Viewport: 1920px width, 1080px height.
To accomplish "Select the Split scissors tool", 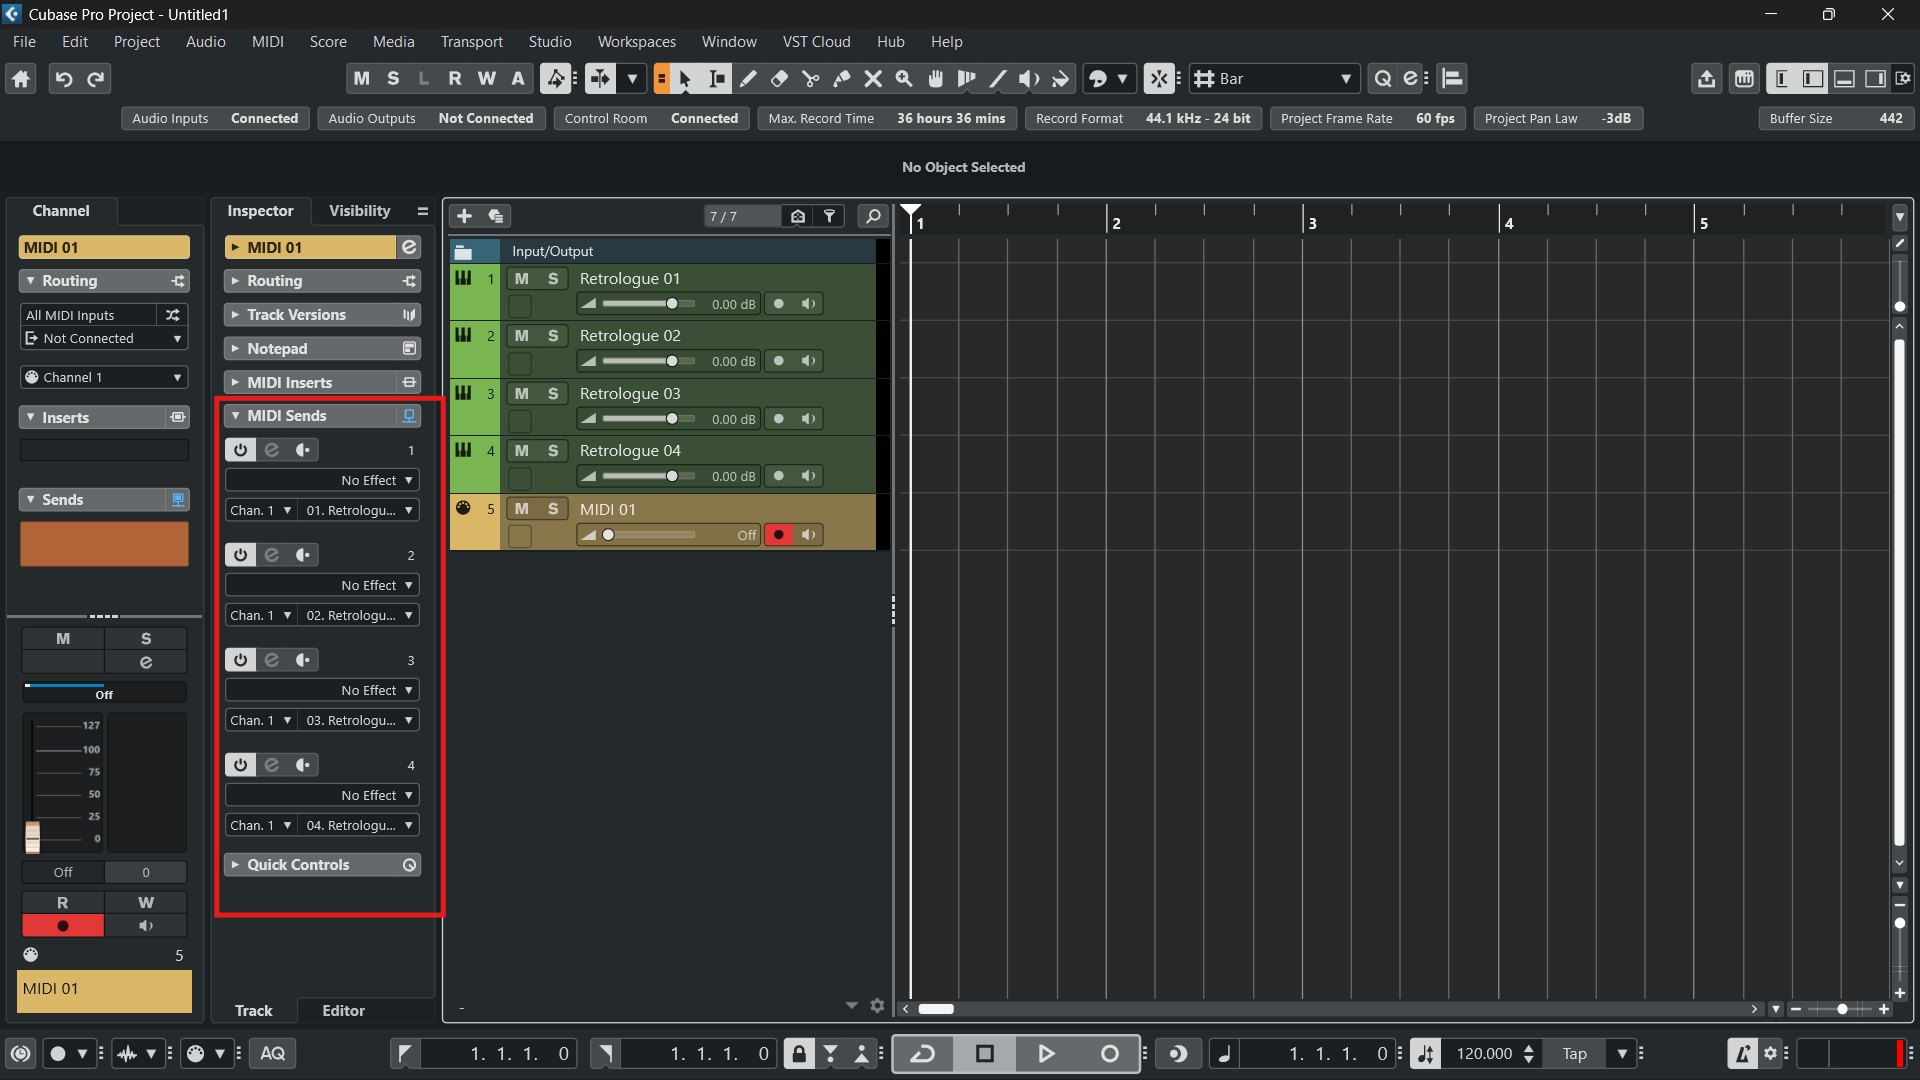I will 811,79.
